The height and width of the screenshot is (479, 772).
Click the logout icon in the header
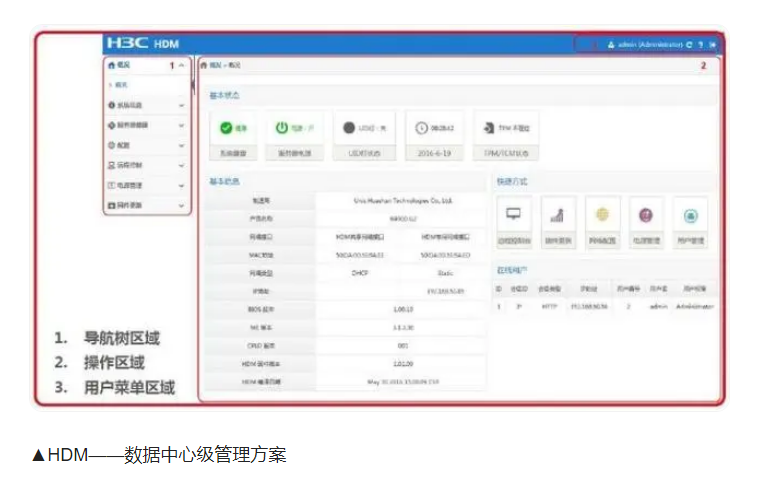(x=712, y=45)
